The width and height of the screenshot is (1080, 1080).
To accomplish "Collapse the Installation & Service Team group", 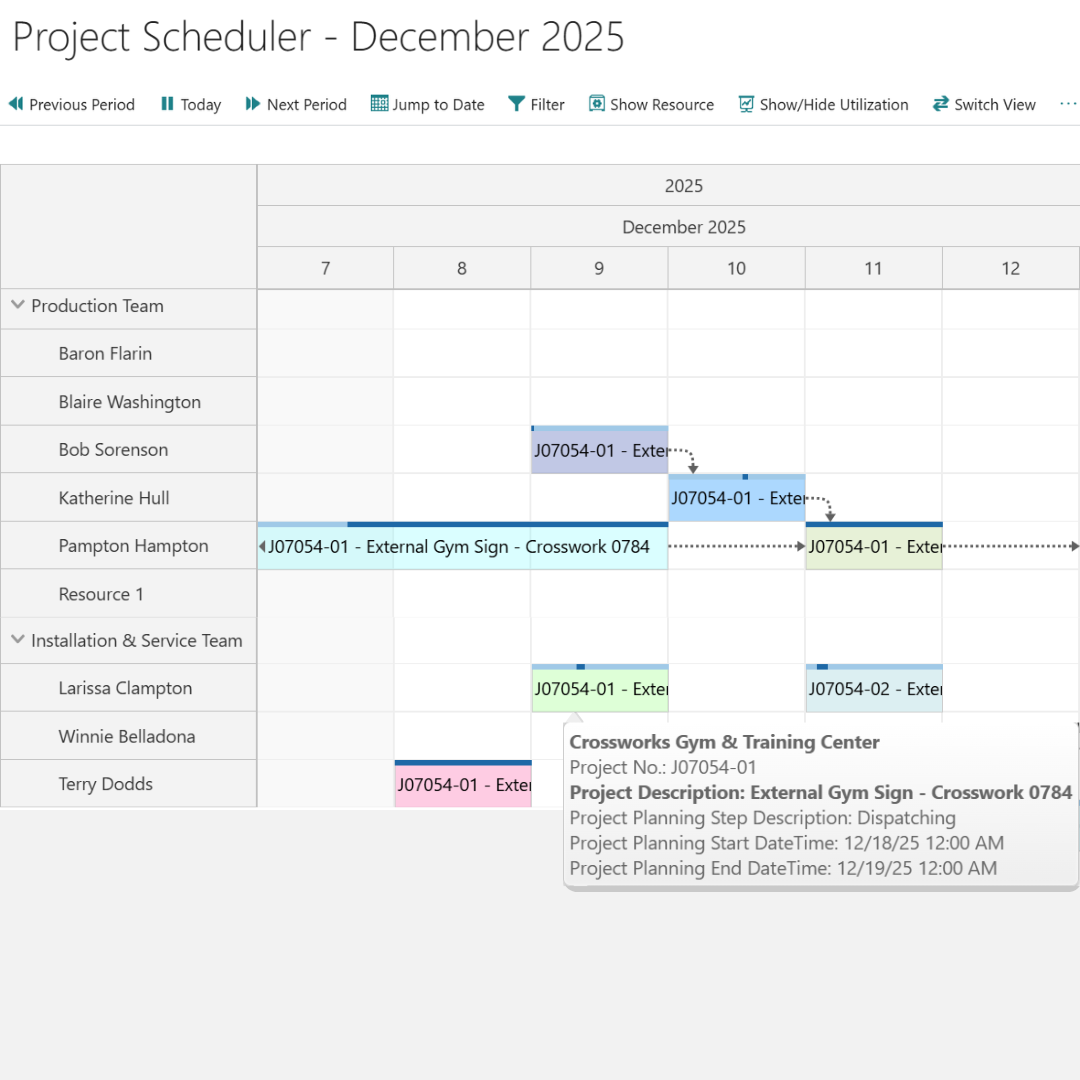I will tap(17, 641).
